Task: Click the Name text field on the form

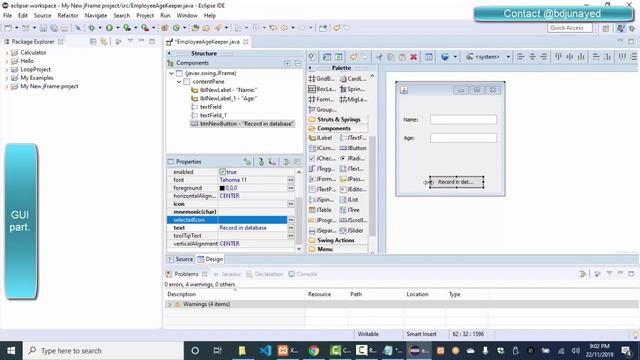Action: click(463, 120)
